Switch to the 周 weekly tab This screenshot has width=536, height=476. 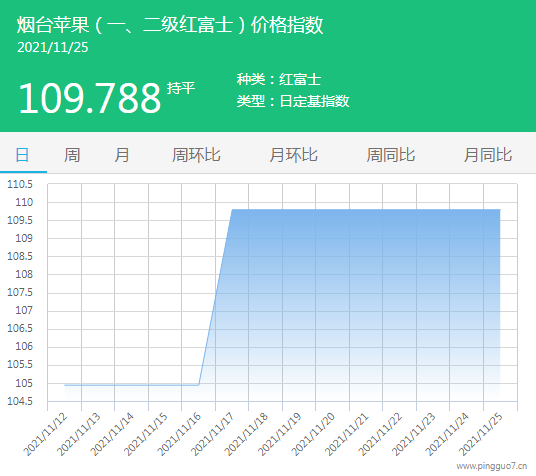(x=72, y=155)
